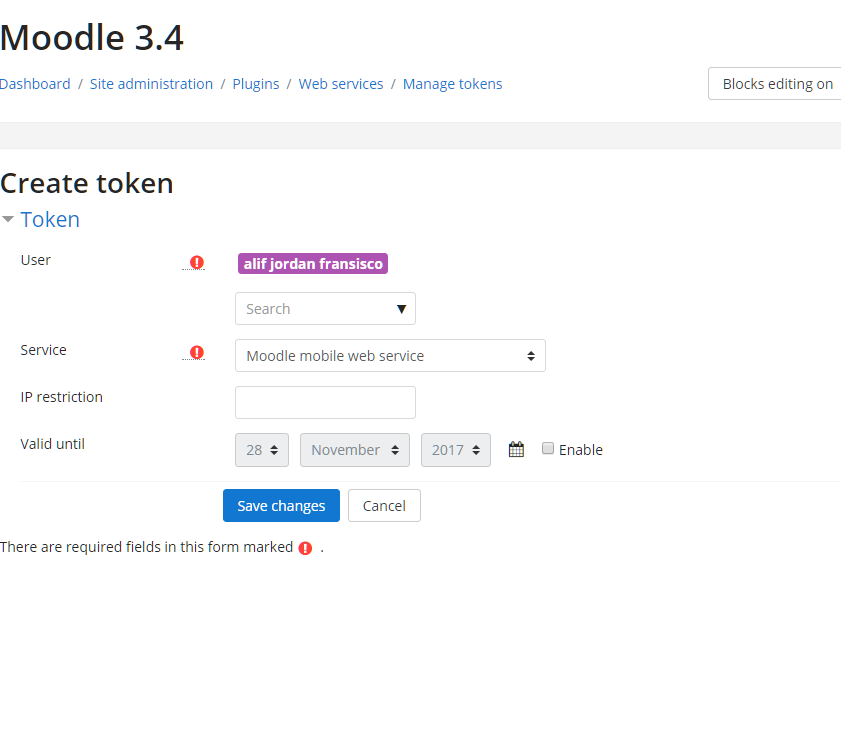This screenshot has width=841, height=739.
Task: Click the required-field icon in the footer note
Action: point(305,548)
